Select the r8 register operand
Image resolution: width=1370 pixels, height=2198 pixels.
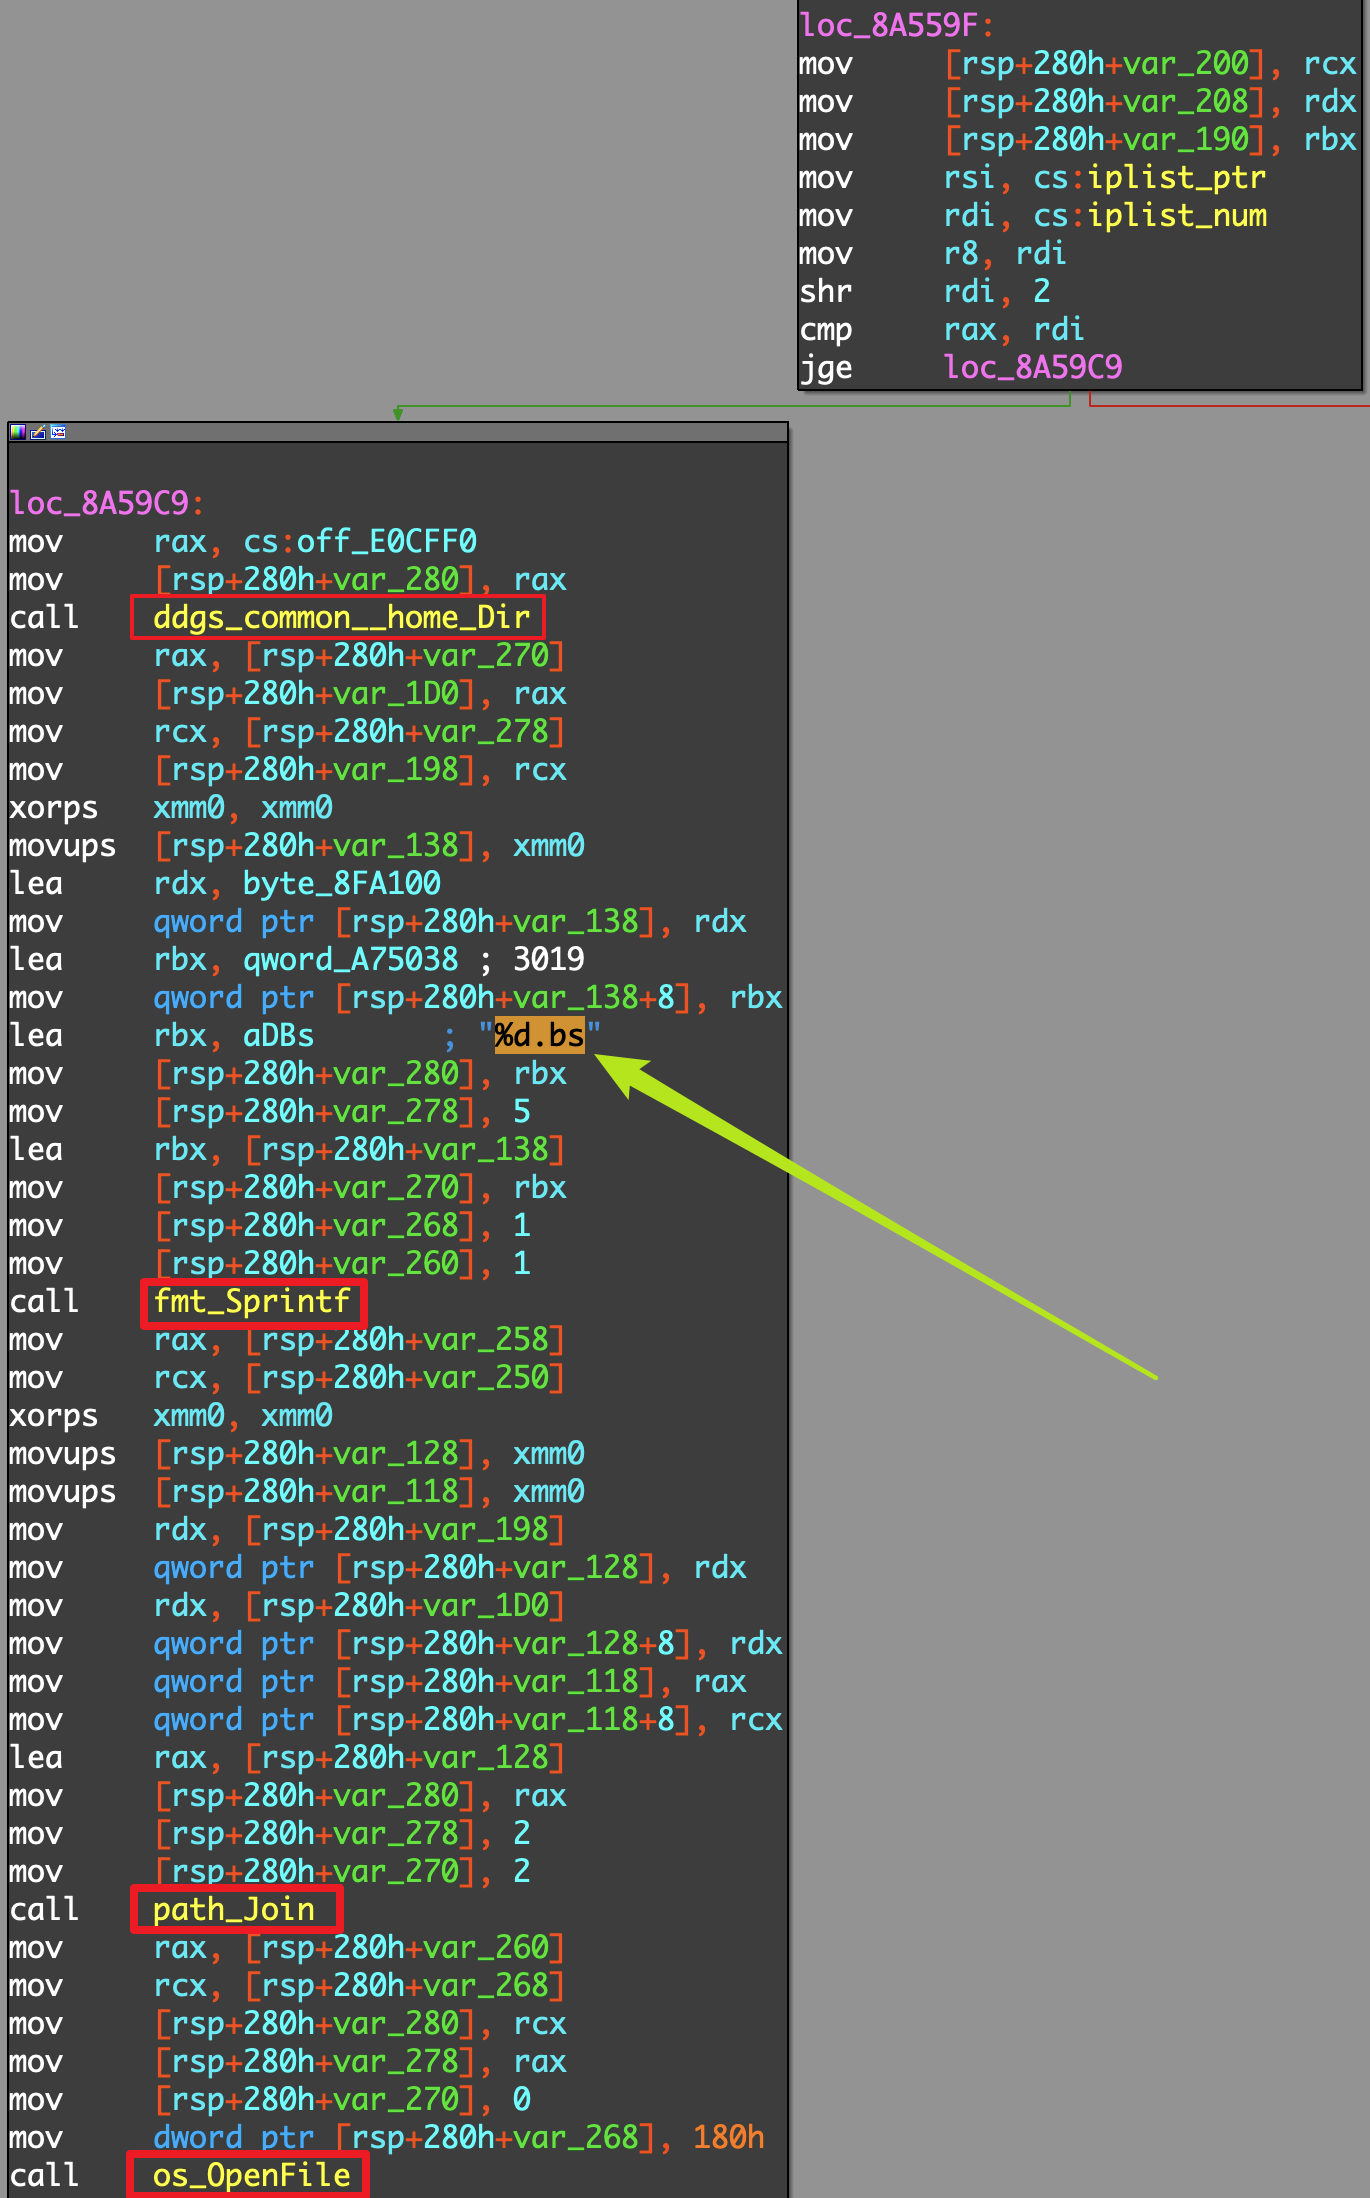(961, 253)
